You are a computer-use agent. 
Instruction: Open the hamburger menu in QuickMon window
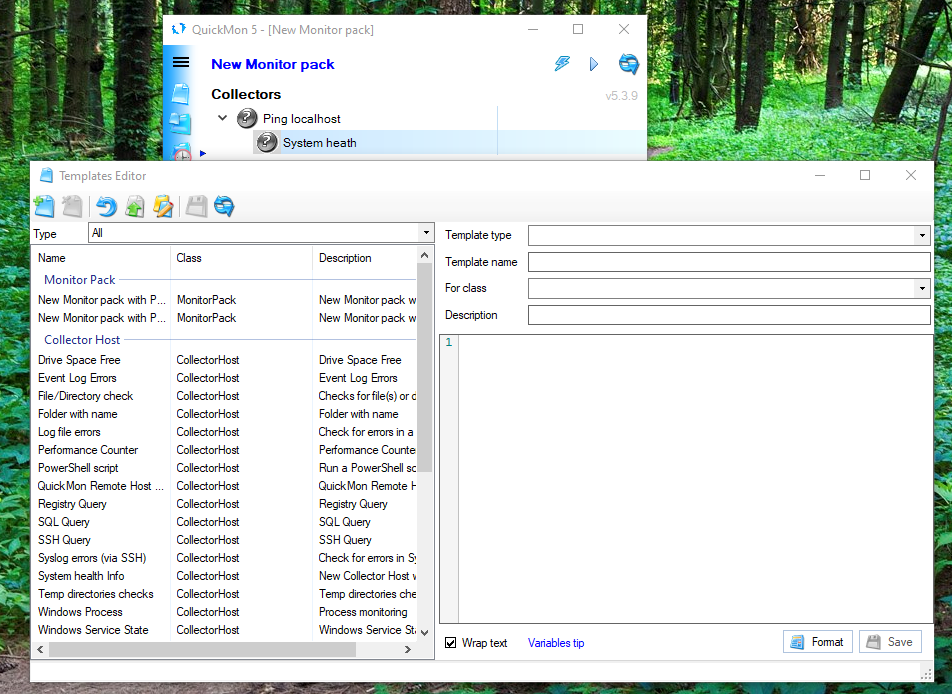[x=181, y=62]
